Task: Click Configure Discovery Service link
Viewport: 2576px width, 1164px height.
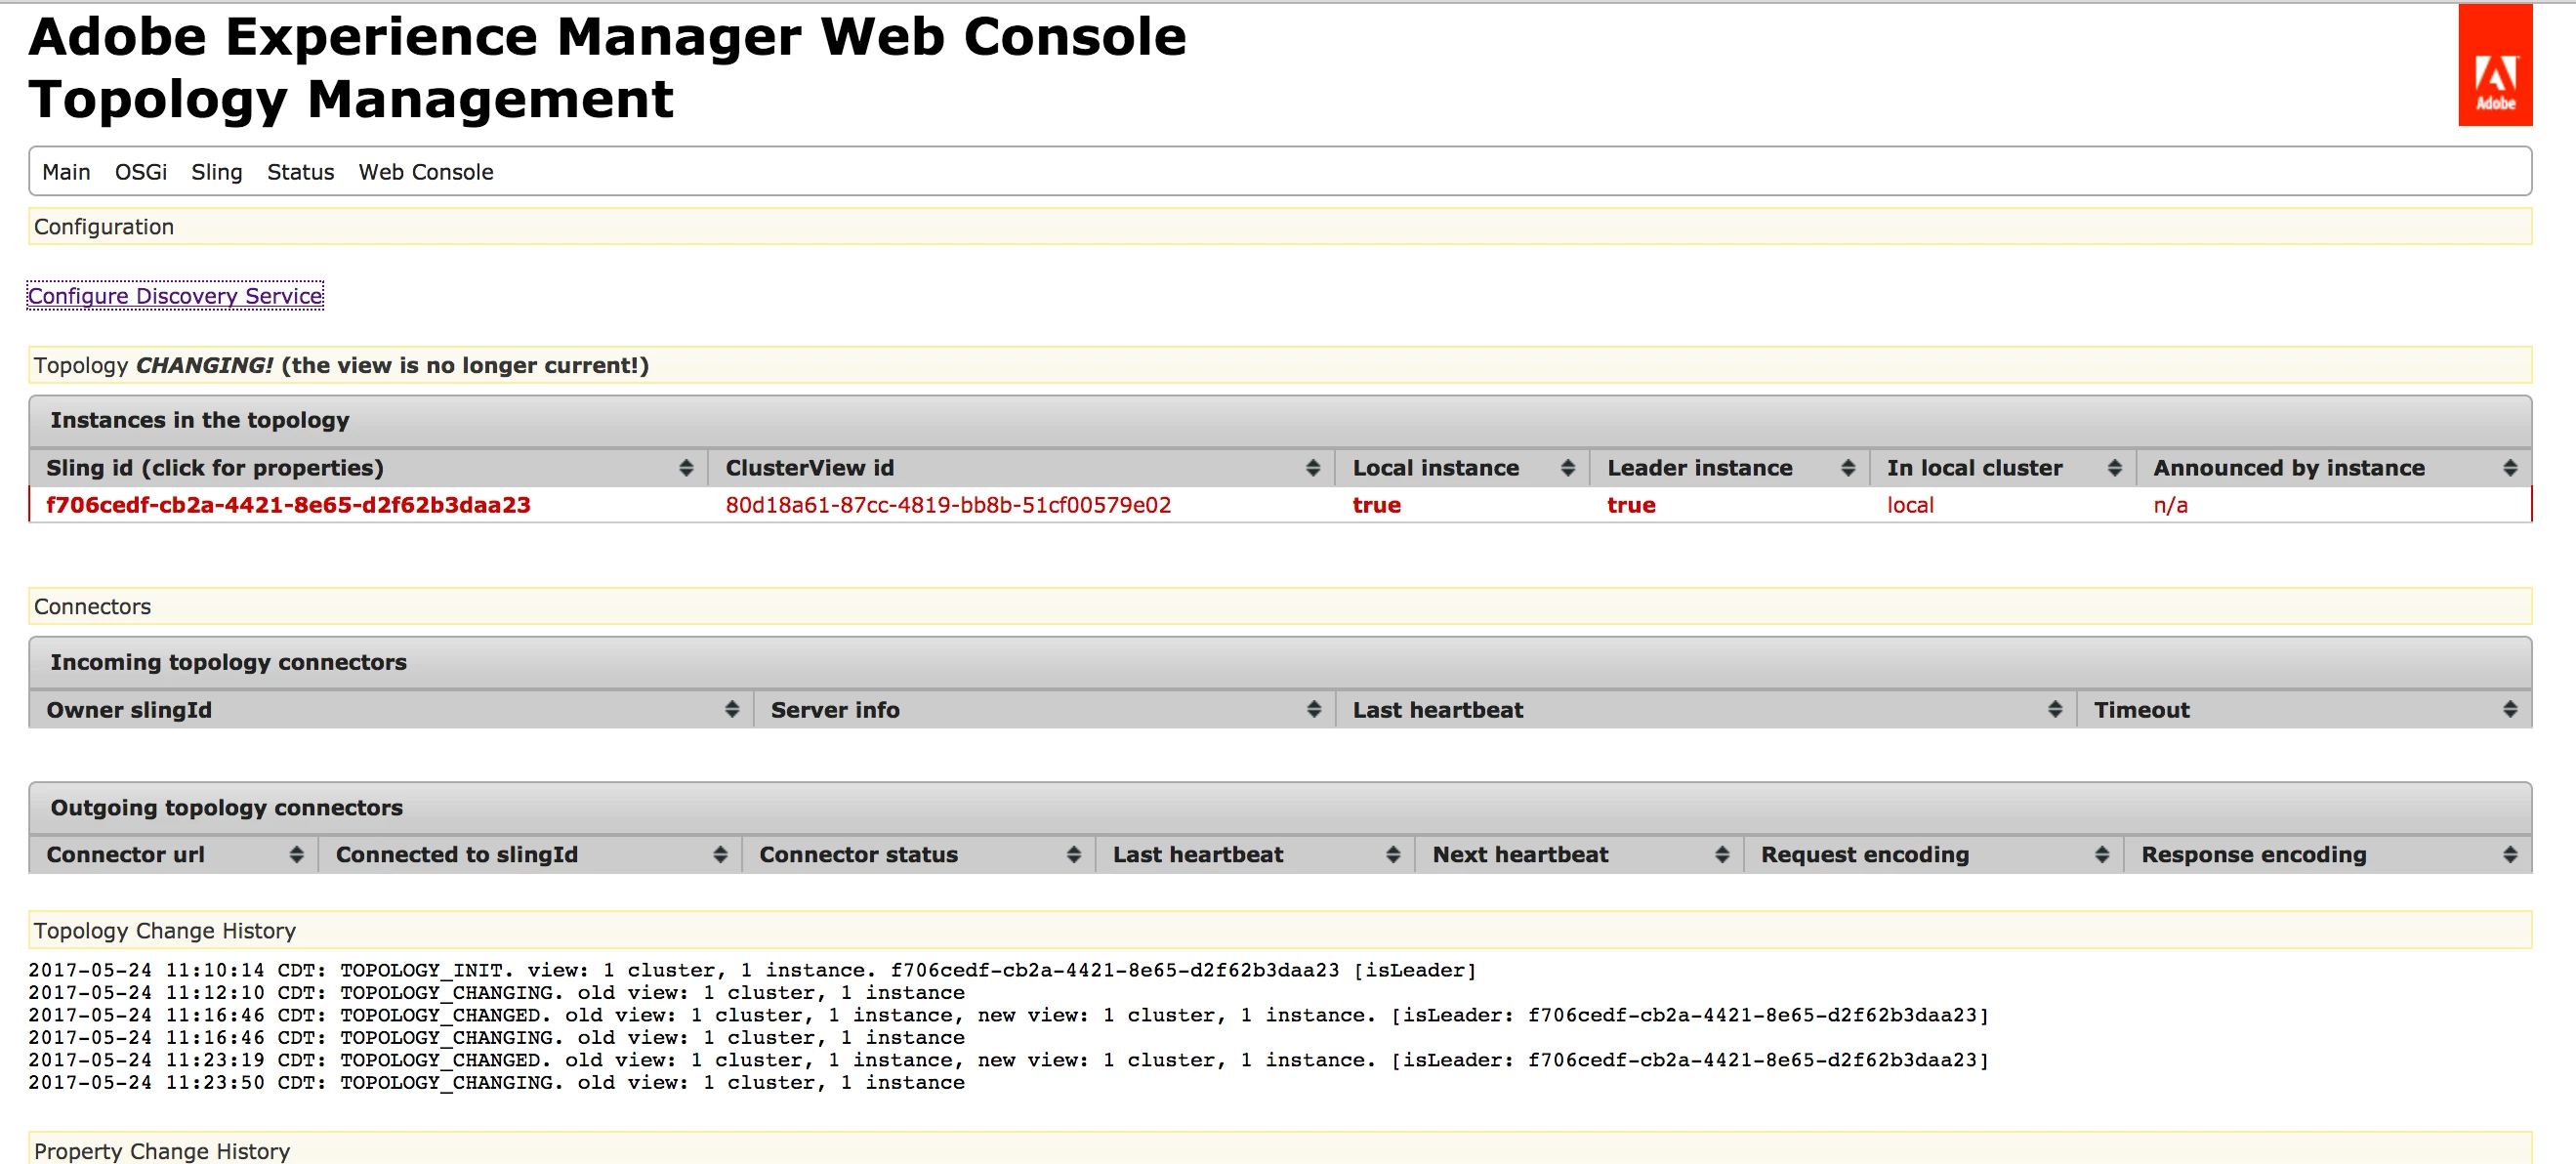Action: (x=175, y=296)
